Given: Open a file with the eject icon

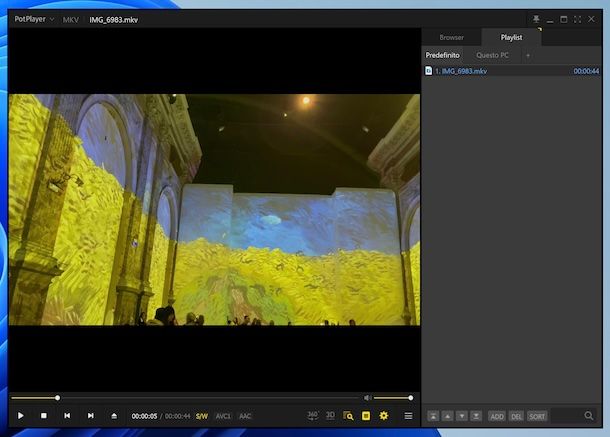Looking at the screenshot, I should coord(114,416).
